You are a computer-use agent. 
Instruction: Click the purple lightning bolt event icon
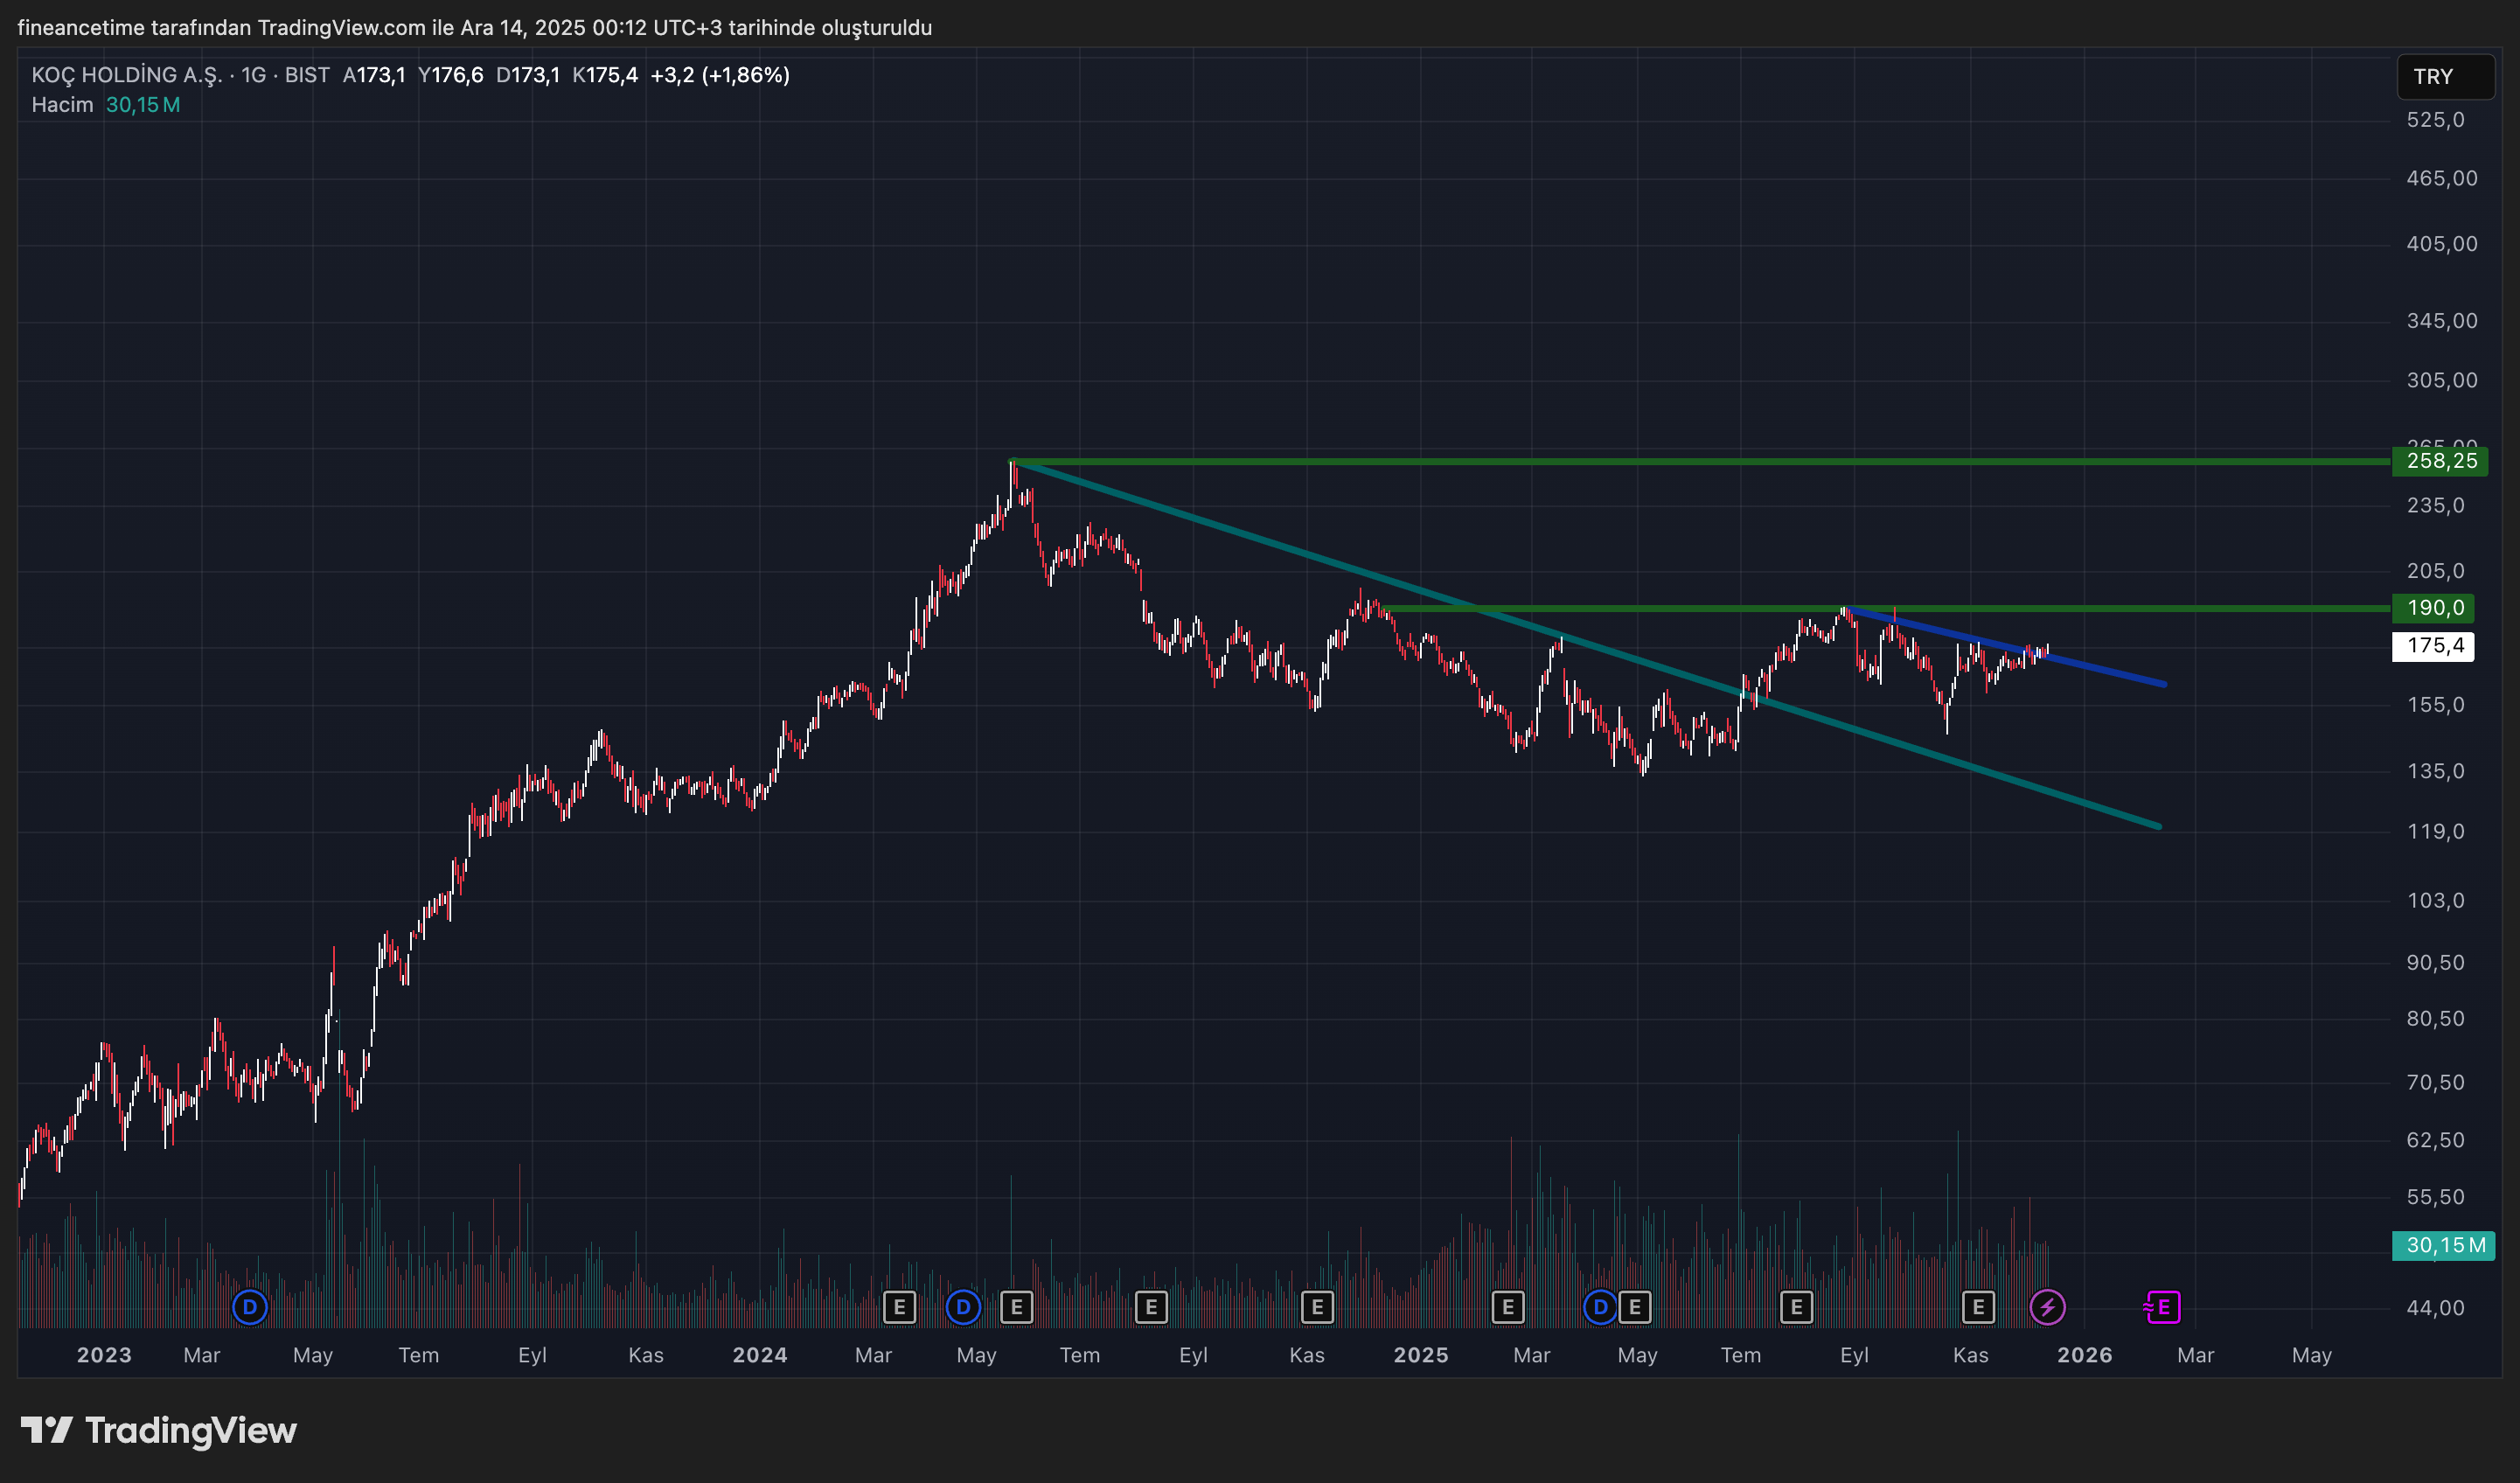[2047, 1306]
